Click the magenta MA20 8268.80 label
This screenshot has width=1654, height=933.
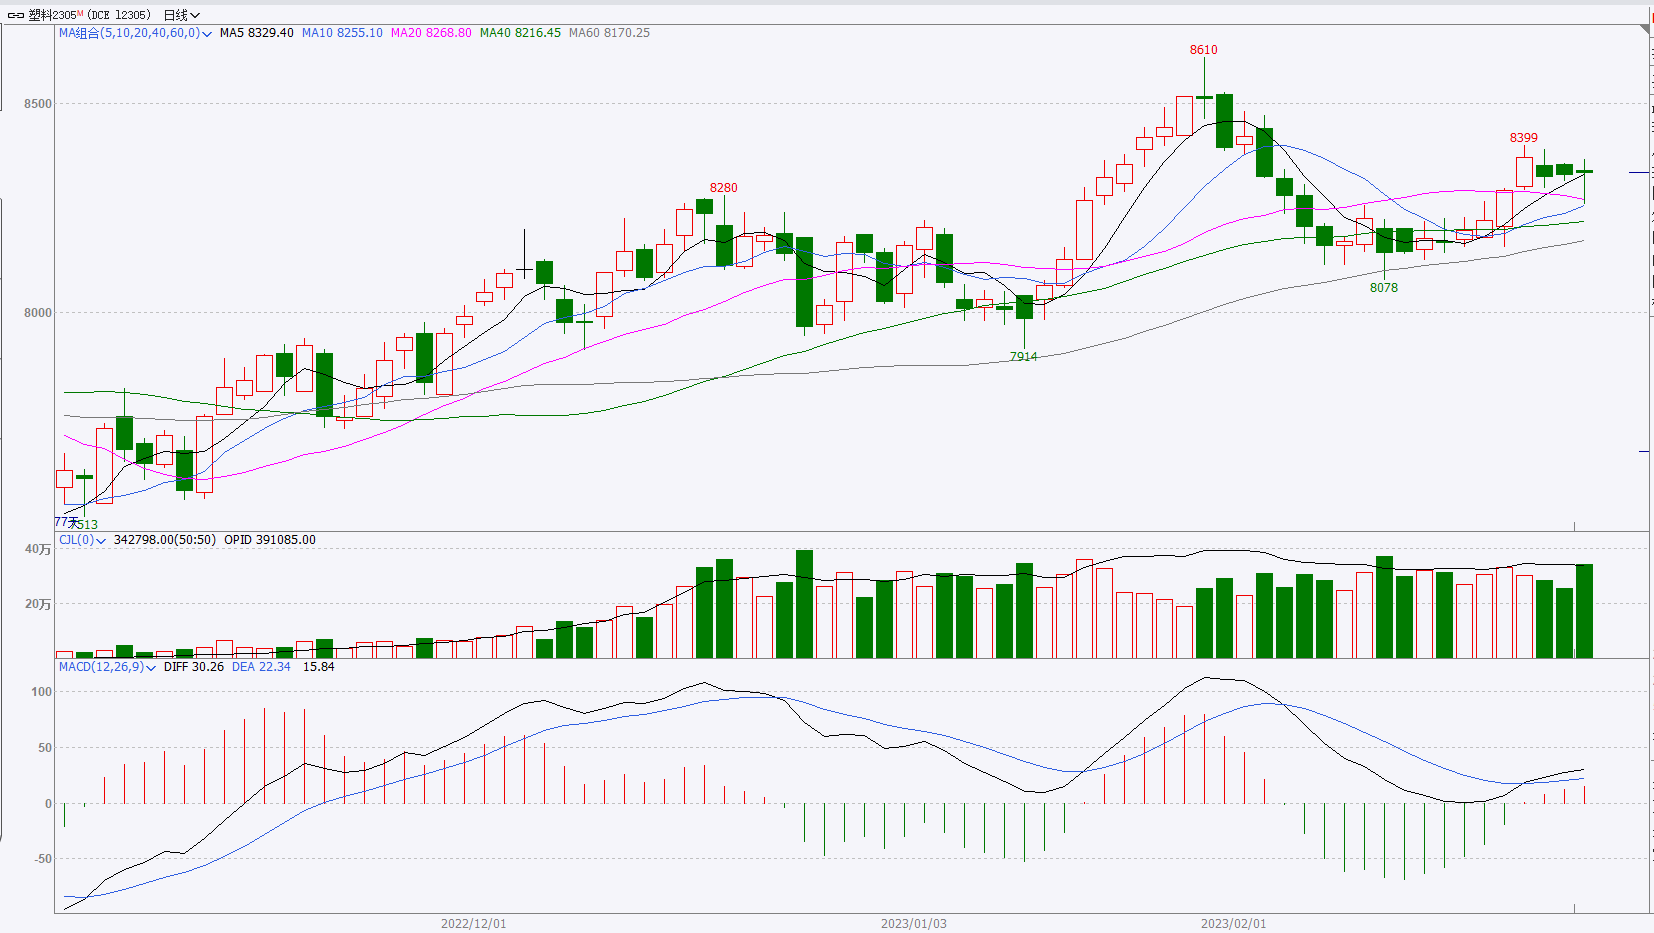(x=431, y=33)
